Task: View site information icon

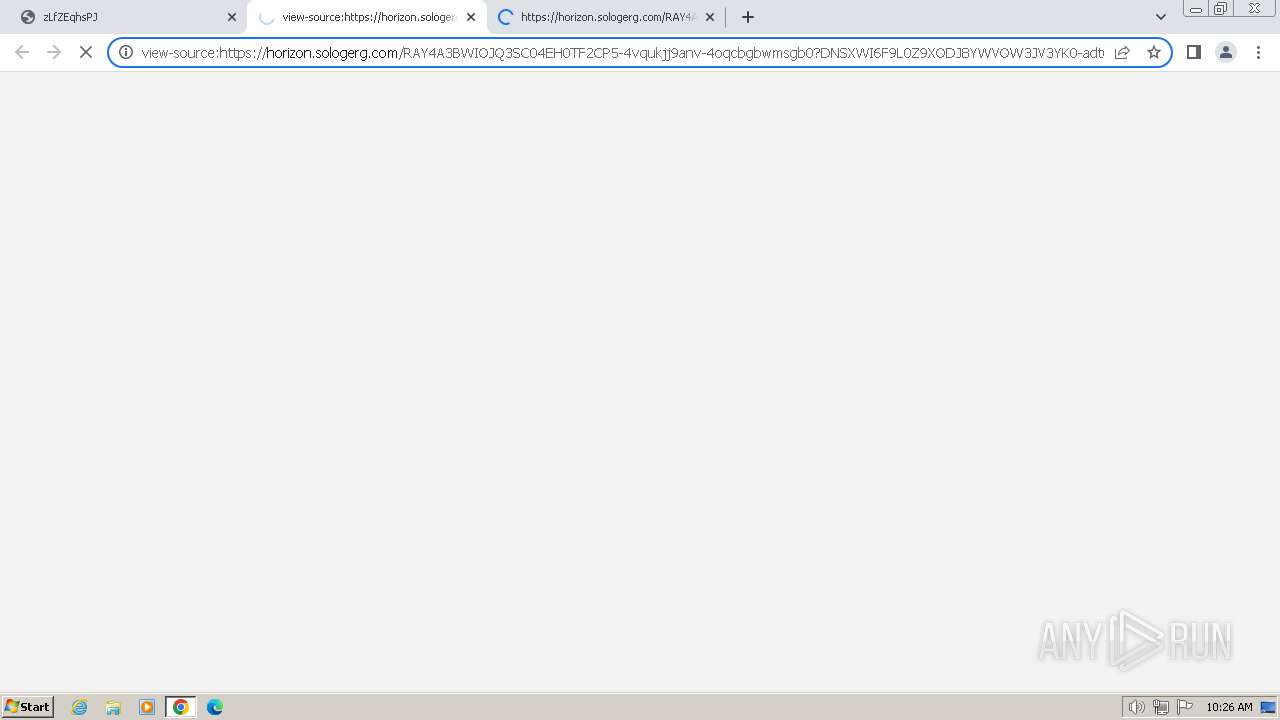Action: point(126,52)
